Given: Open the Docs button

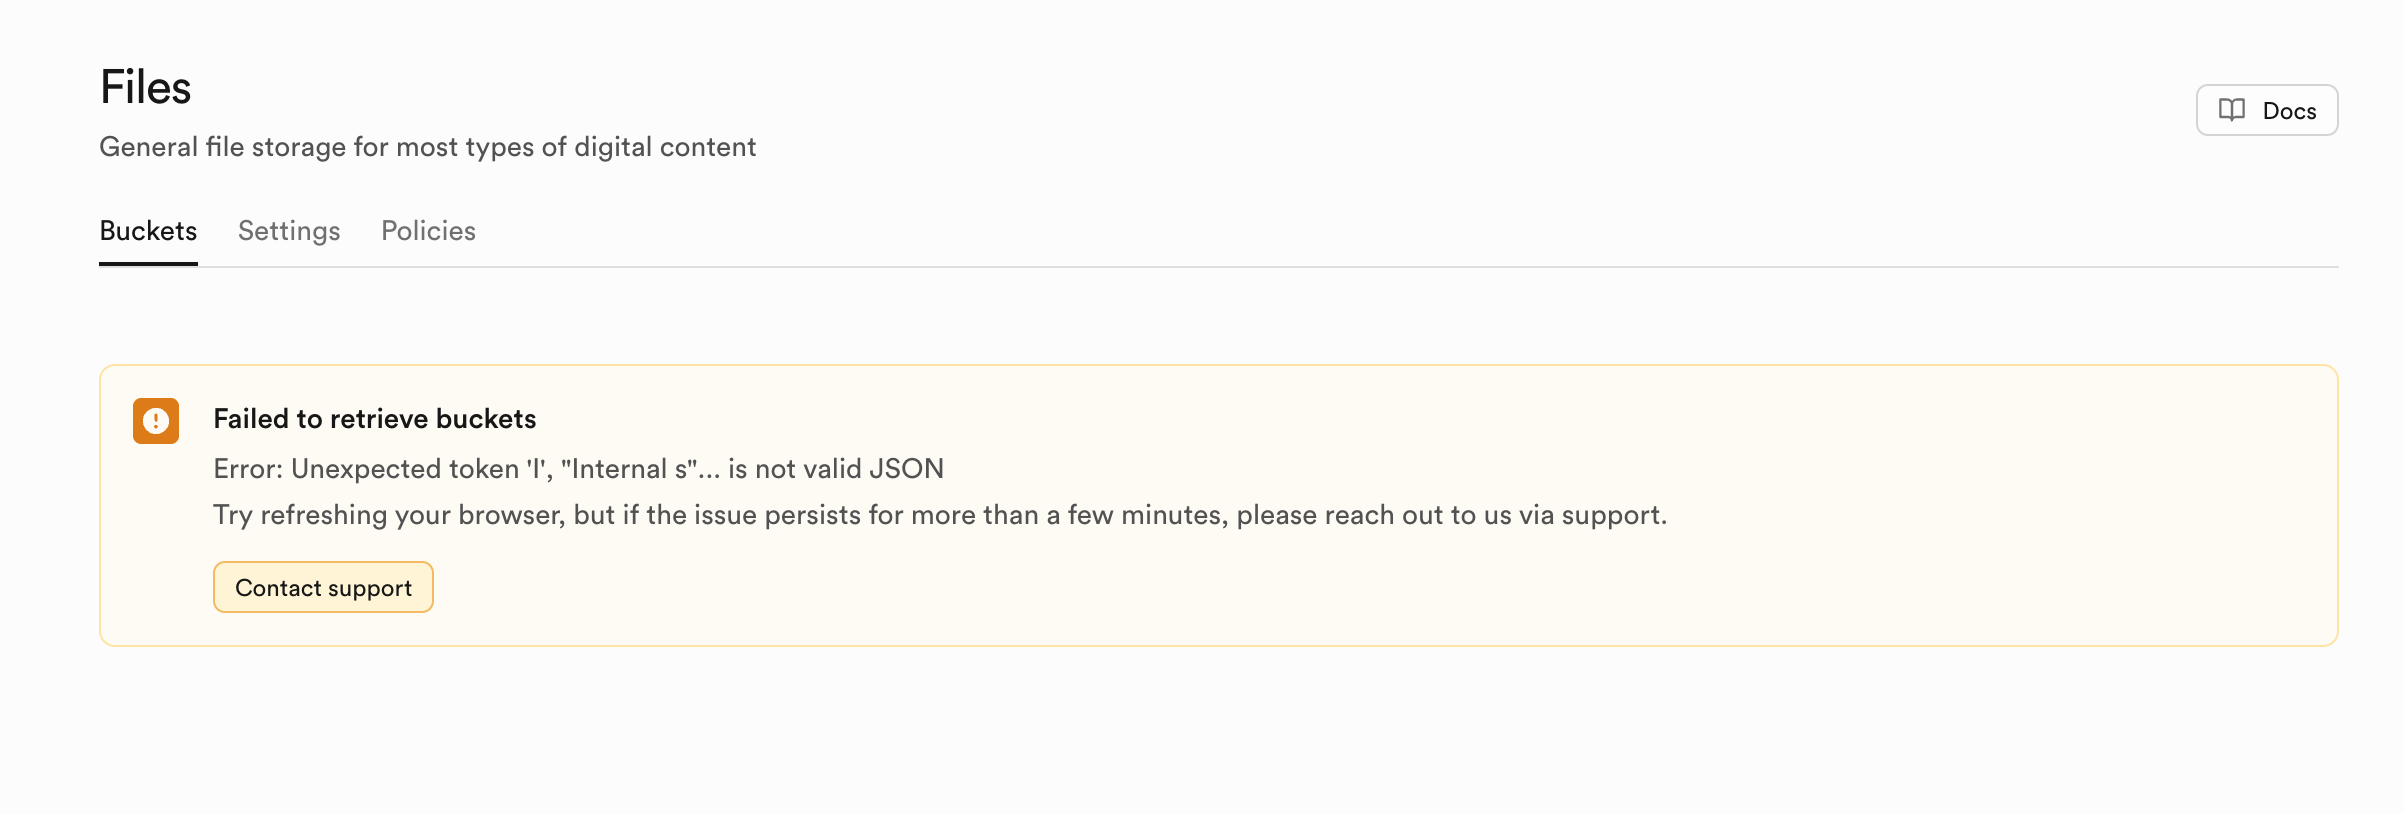Looking at the screenshot, I should tap(2266, 110).
